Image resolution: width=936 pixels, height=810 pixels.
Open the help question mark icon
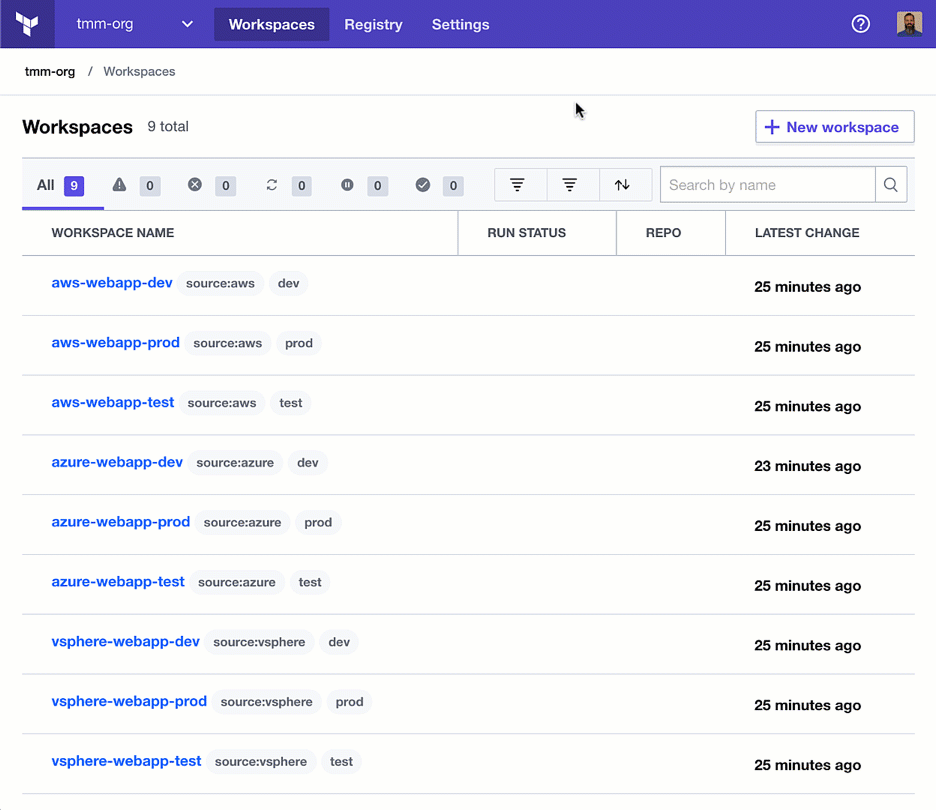(x=861, y=24)
